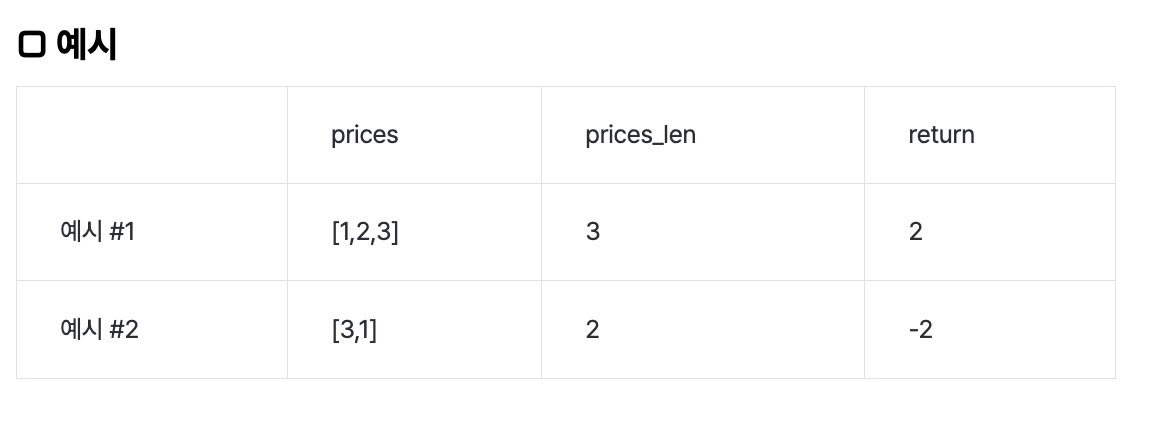Click return value 2 in 예시 #1 row
1170x424 pixels.
coord(916,232)
